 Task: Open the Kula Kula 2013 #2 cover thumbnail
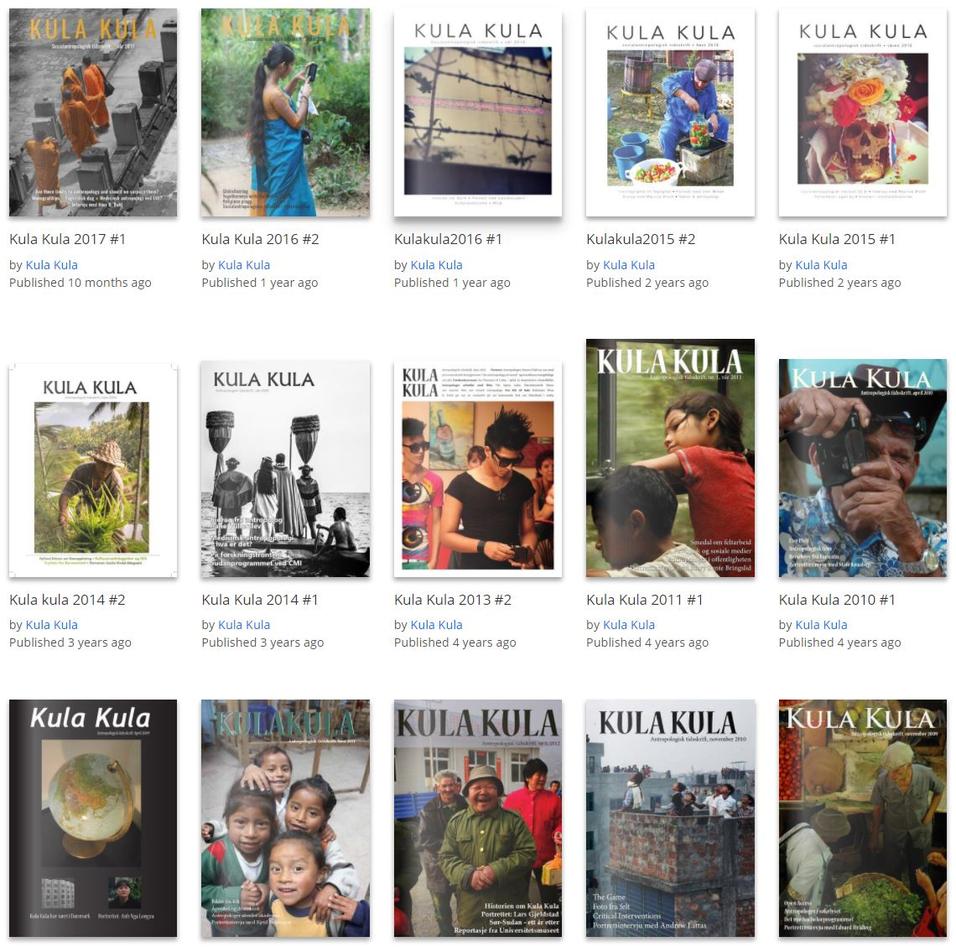(x=478, y=469)
